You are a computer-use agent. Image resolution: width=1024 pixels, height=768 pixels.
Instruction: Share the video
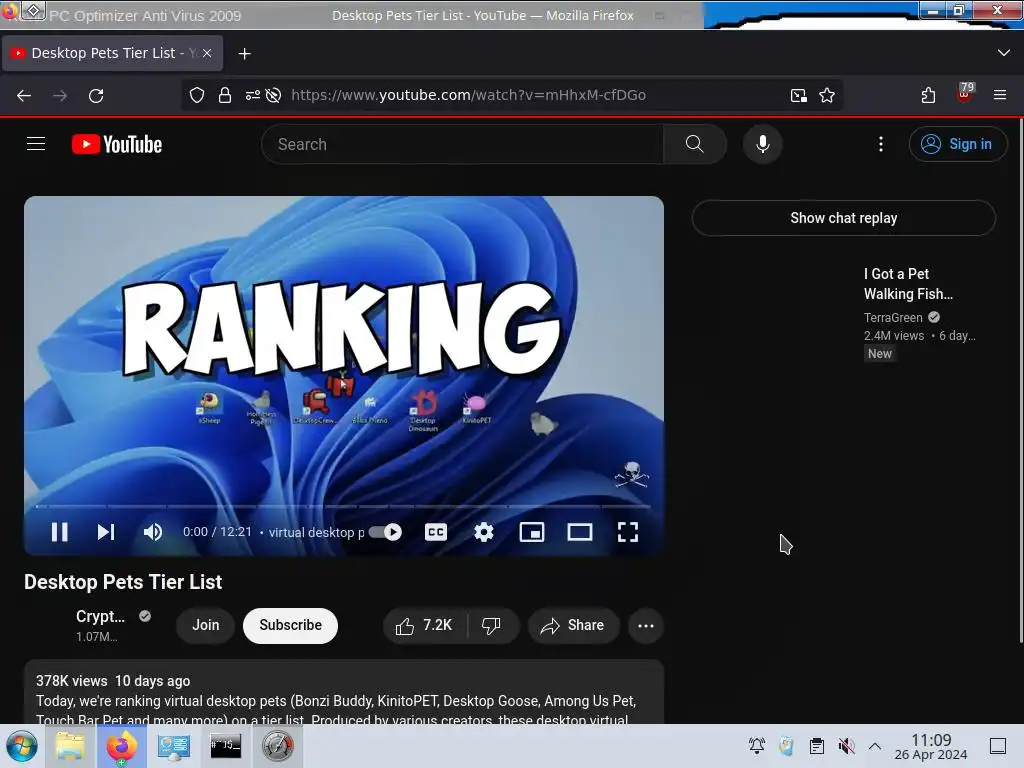point(572,626)
